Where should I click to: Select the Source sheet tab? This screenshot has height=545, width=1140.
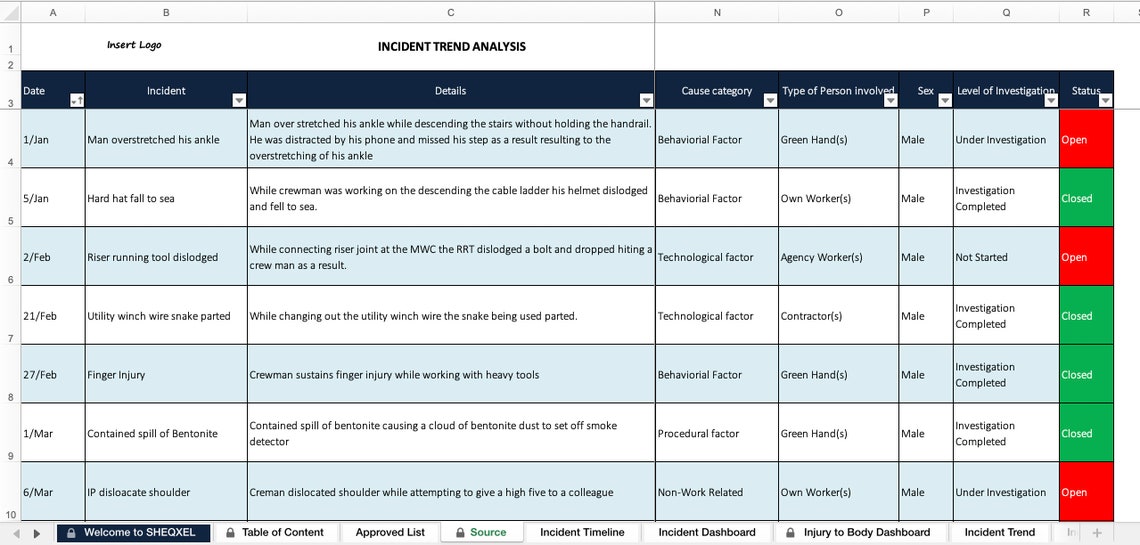tap(481, 533)
